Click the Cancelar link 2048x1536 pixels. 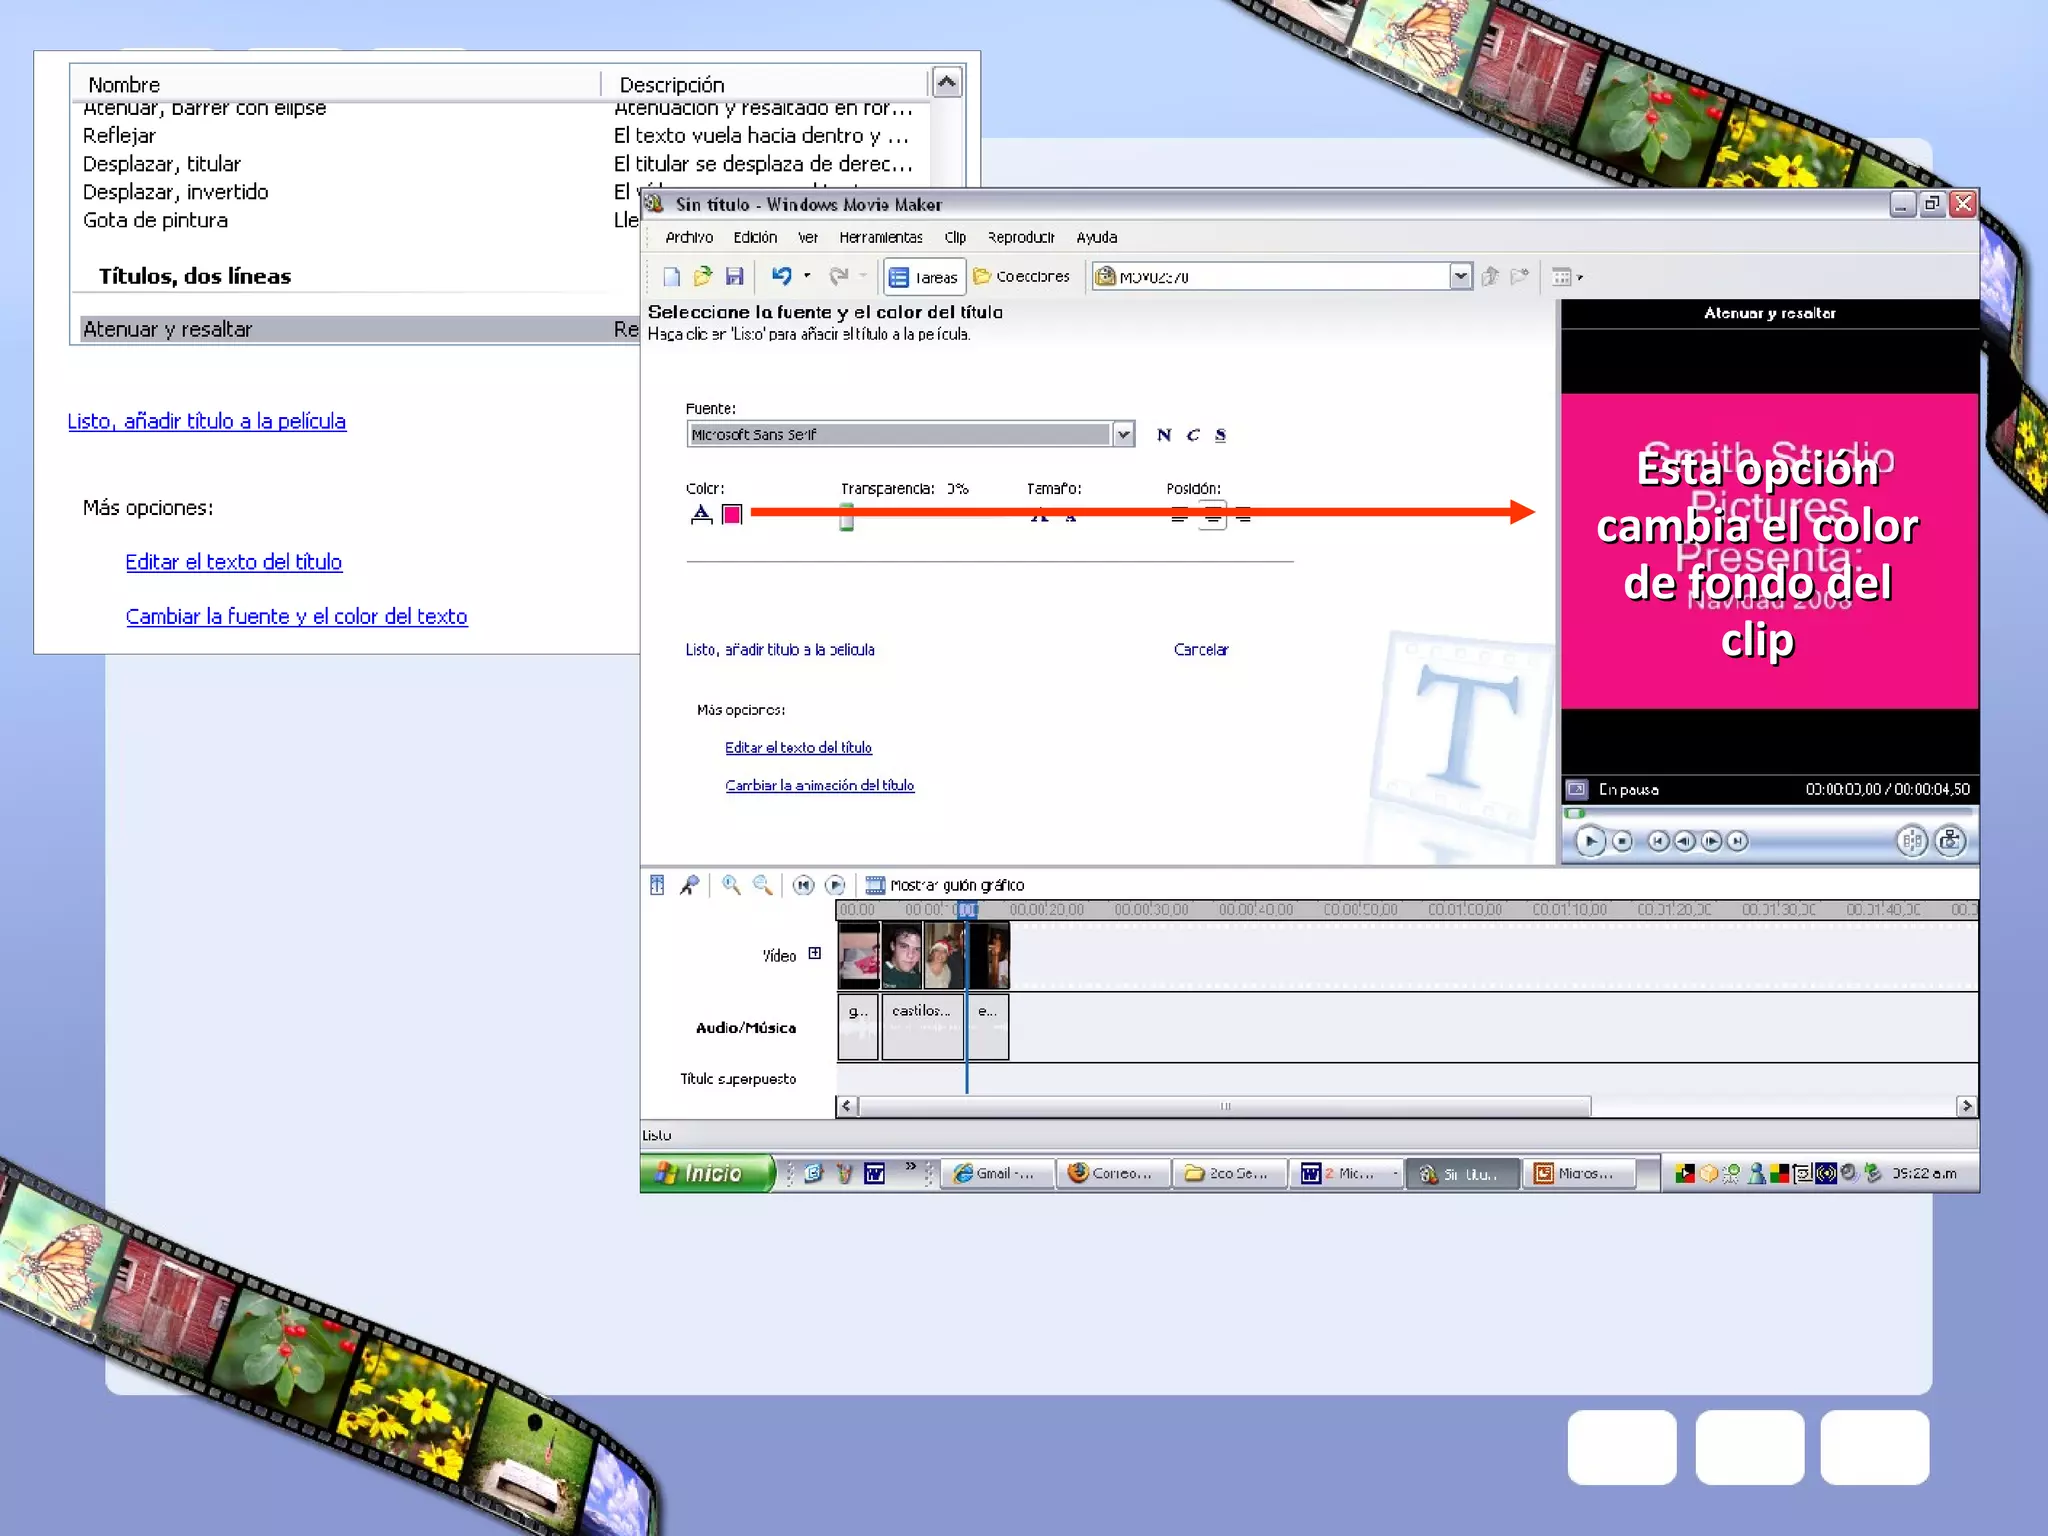pyautogui.click(x=1200, y=650)
